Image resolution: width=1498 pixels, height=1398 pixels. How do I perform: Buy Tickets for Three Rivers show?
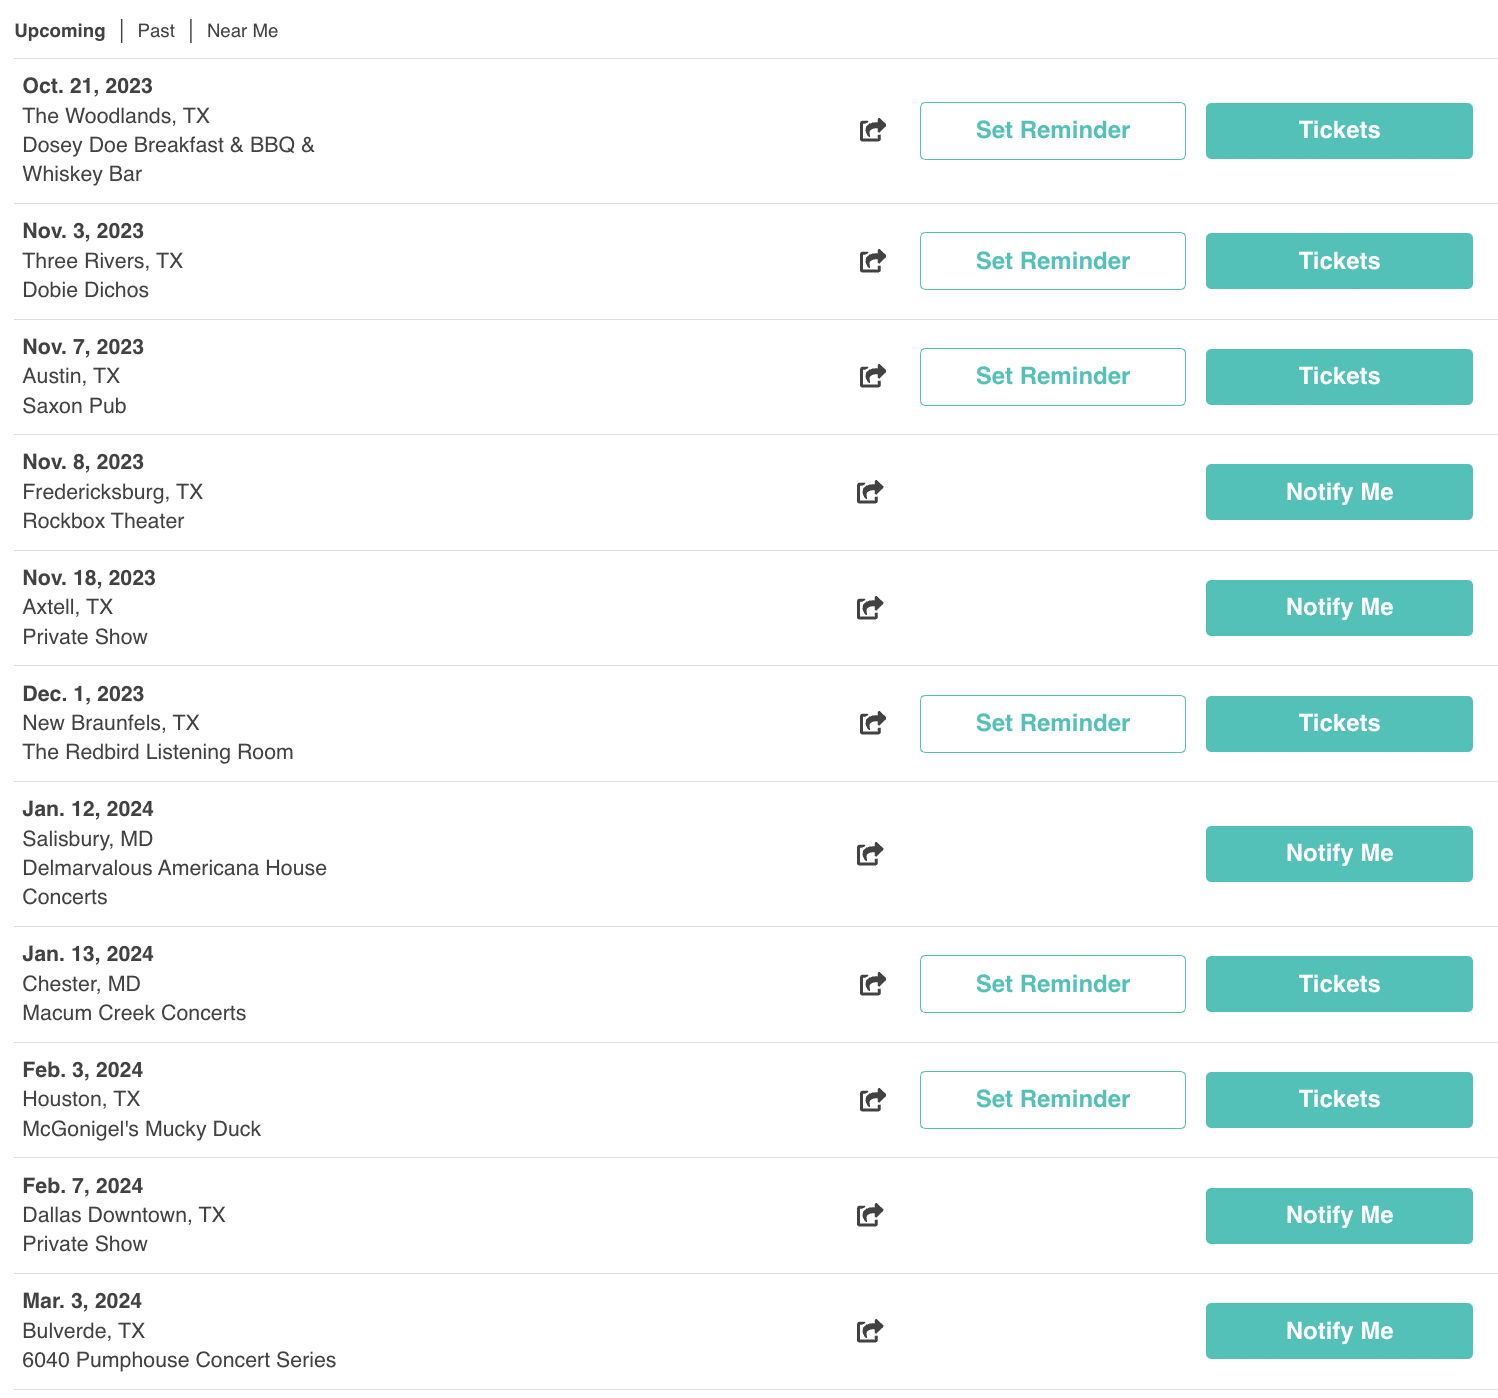pyautogui.click(x=1339, y=261)
